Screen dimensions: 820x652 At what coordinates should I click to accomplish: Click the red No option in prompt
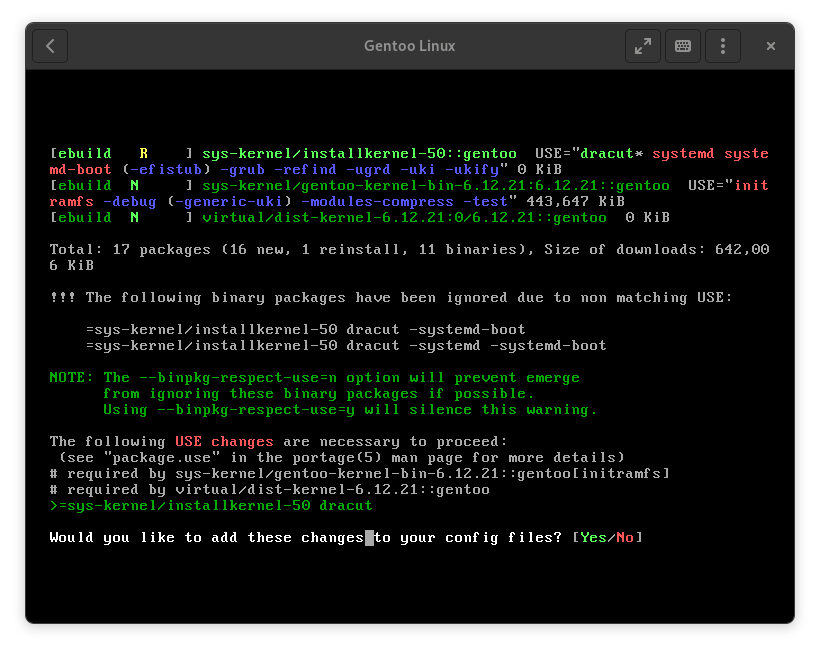tap(625, 537)
